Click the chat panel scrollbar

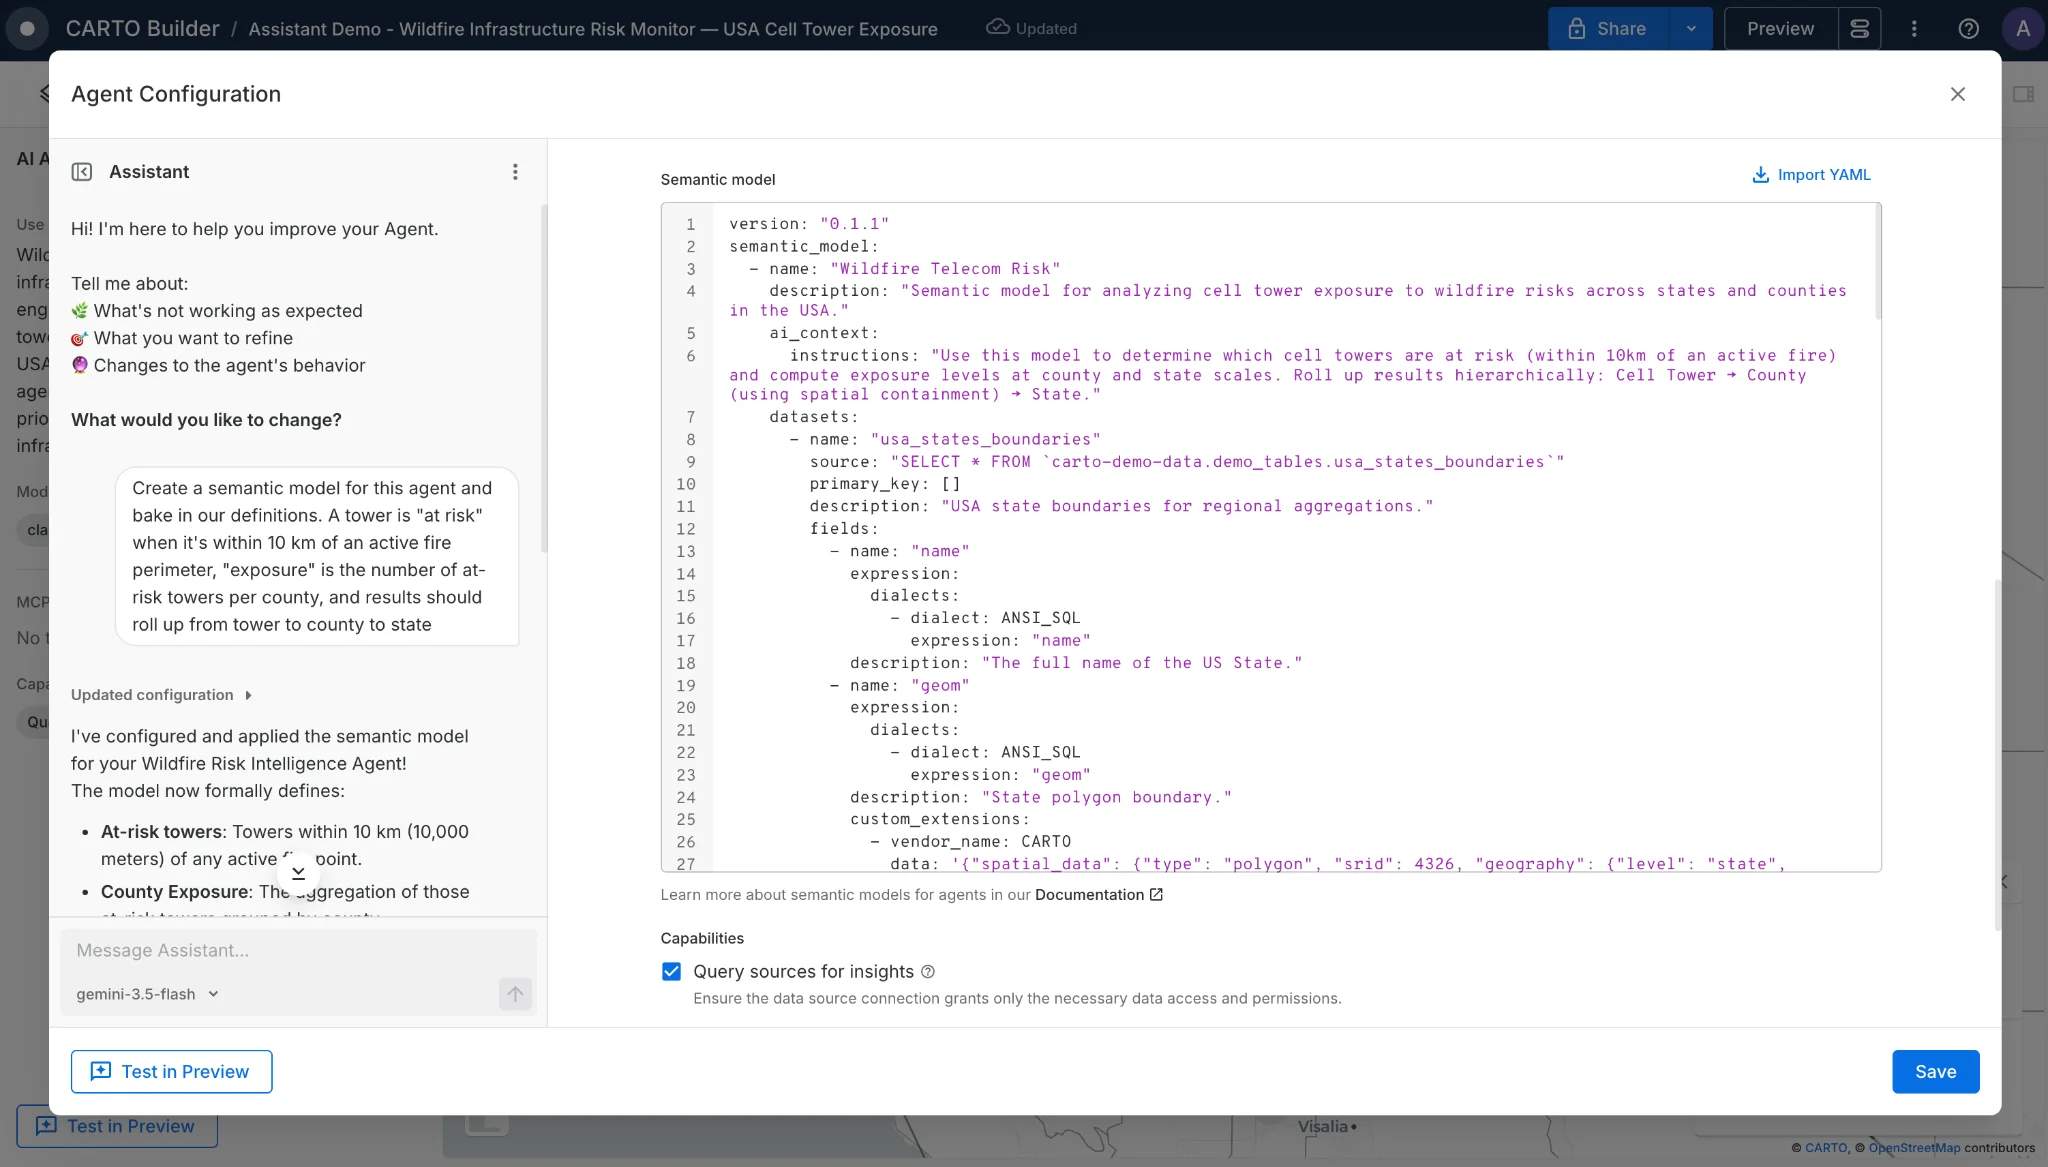coord(544,380)
